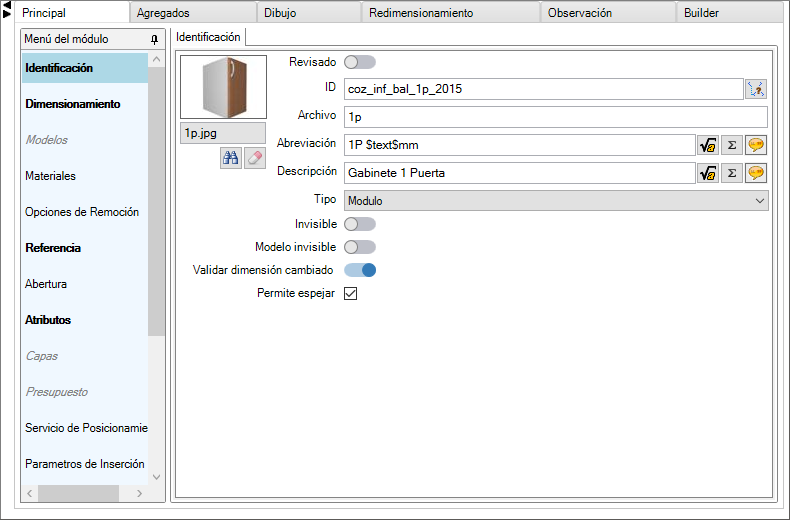The width and height of the screenshot is (806, 527).
Task: Click the left arrow of horizontal scrollbar
Action: click(30, 494)
